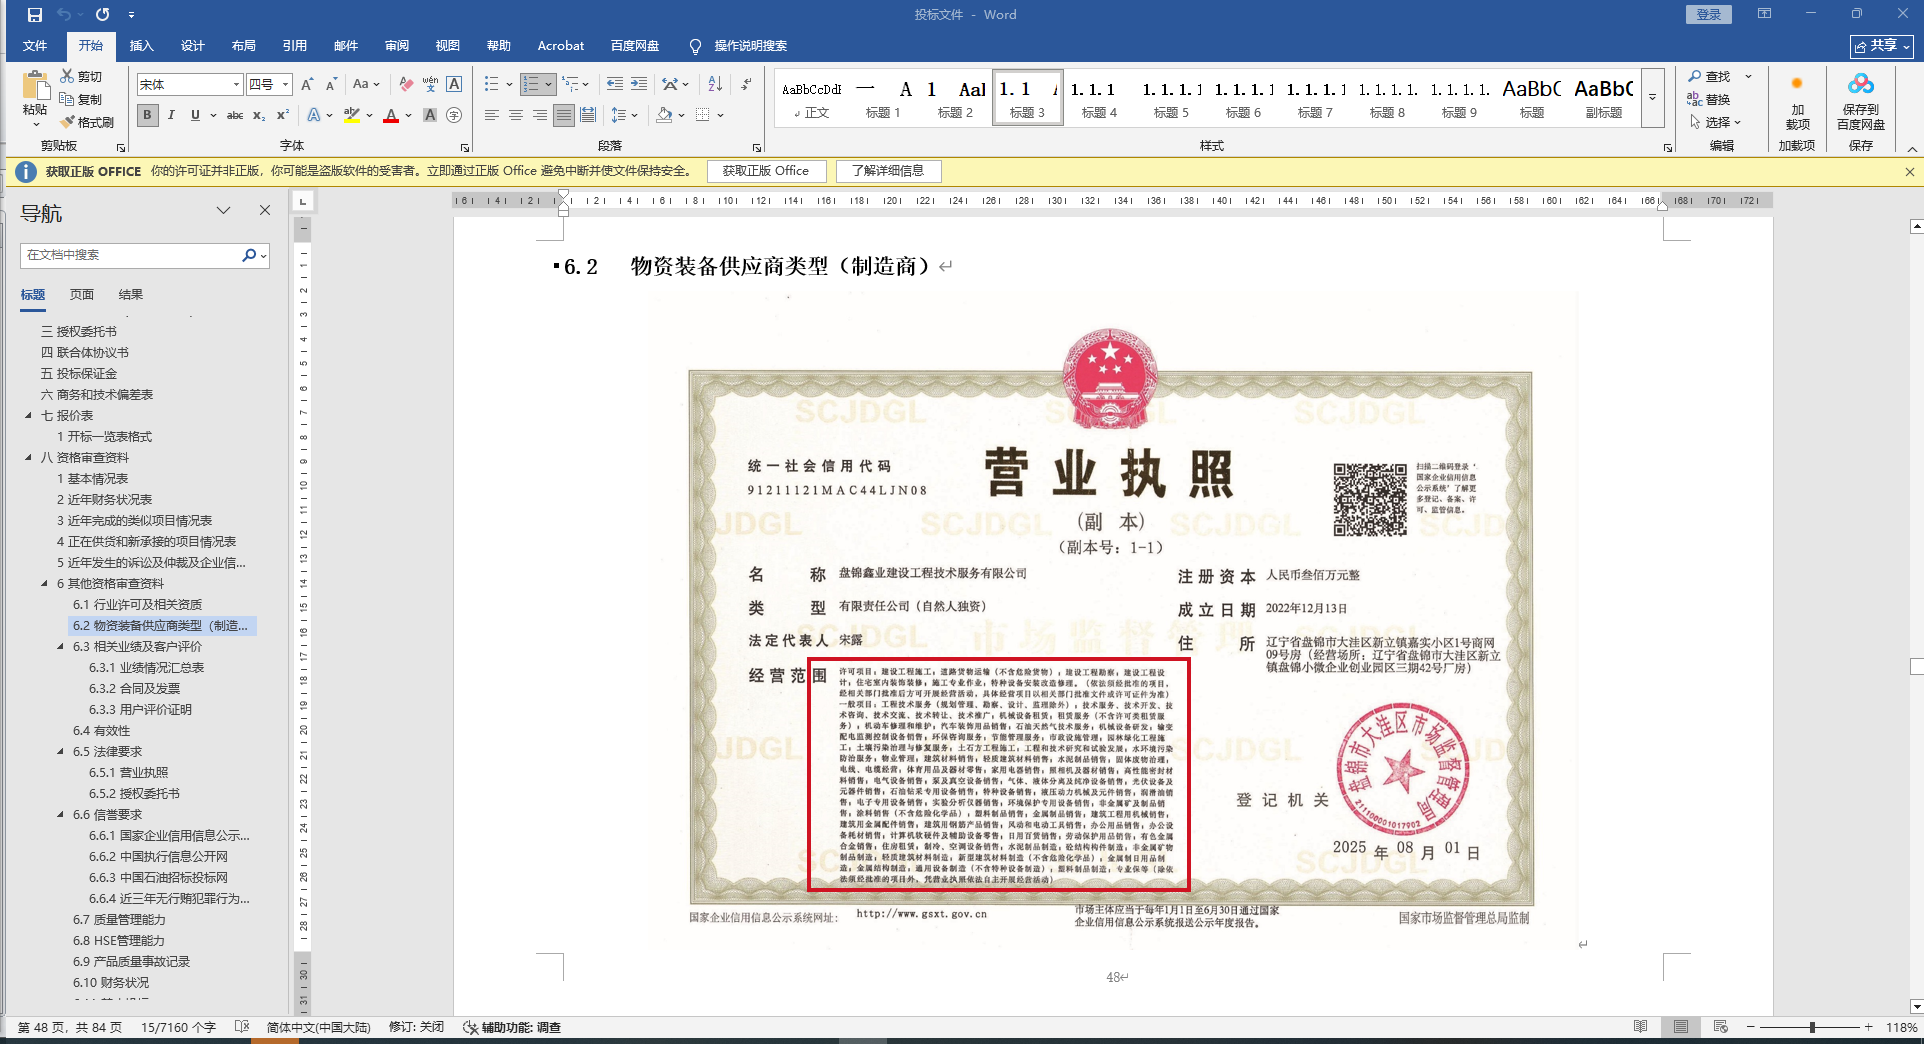Open the font name dropdown (宋体)
This screenshot has width=1924, height=1044.
(236, 84)
